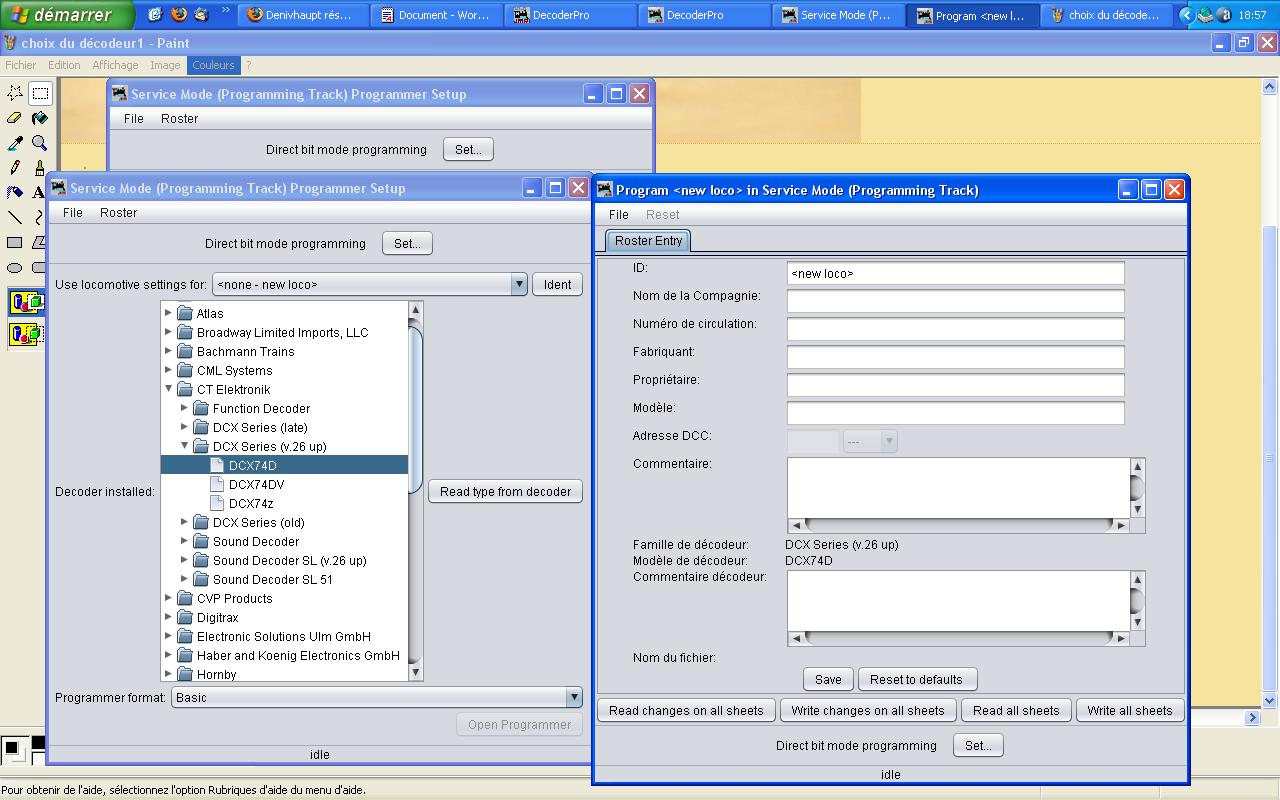Open File menu in Program new loco window

click(x=619, y=214)
